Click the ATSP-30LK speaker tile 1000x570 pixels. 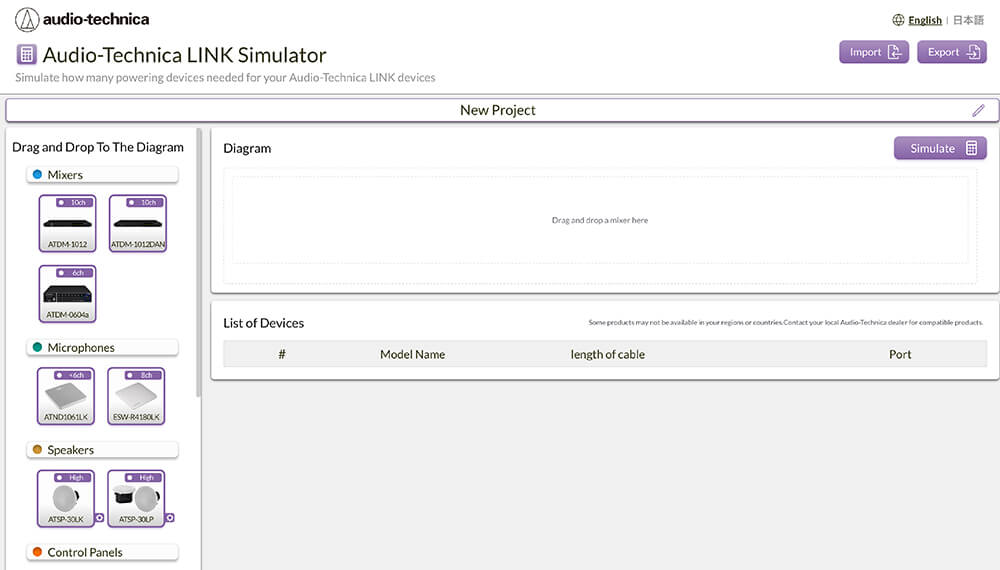coord(66,499)
